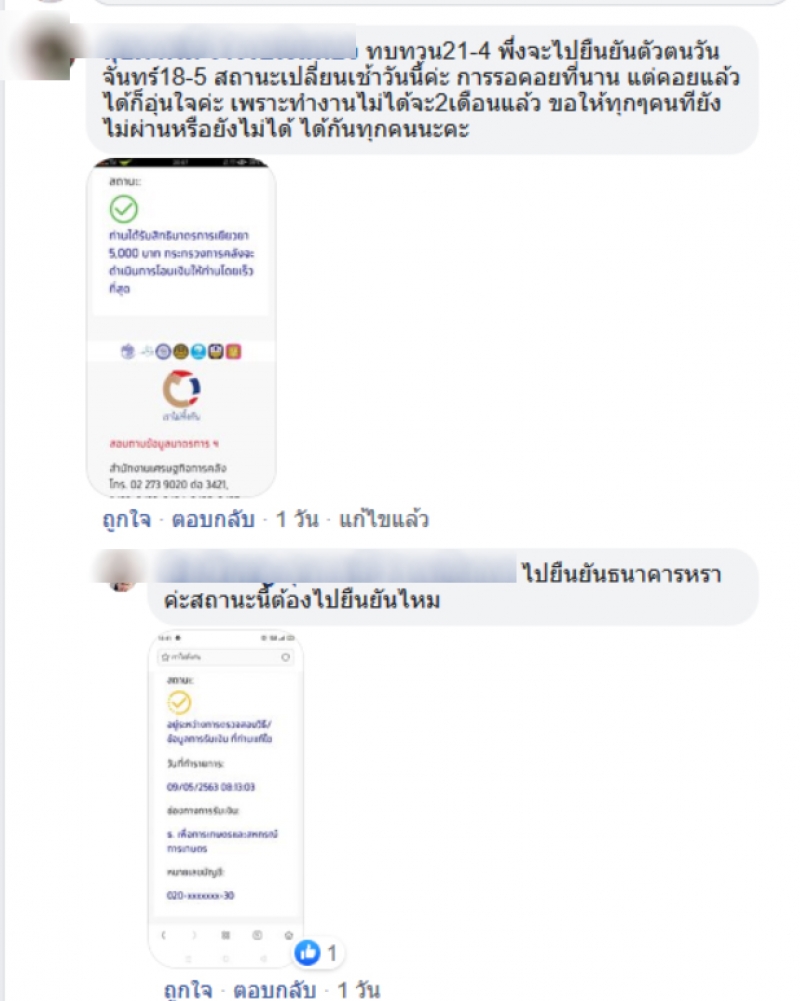Click refresh icon in phone screenshot address bar
Screen dimensions: 800x1001
click(x=285, y=657)
